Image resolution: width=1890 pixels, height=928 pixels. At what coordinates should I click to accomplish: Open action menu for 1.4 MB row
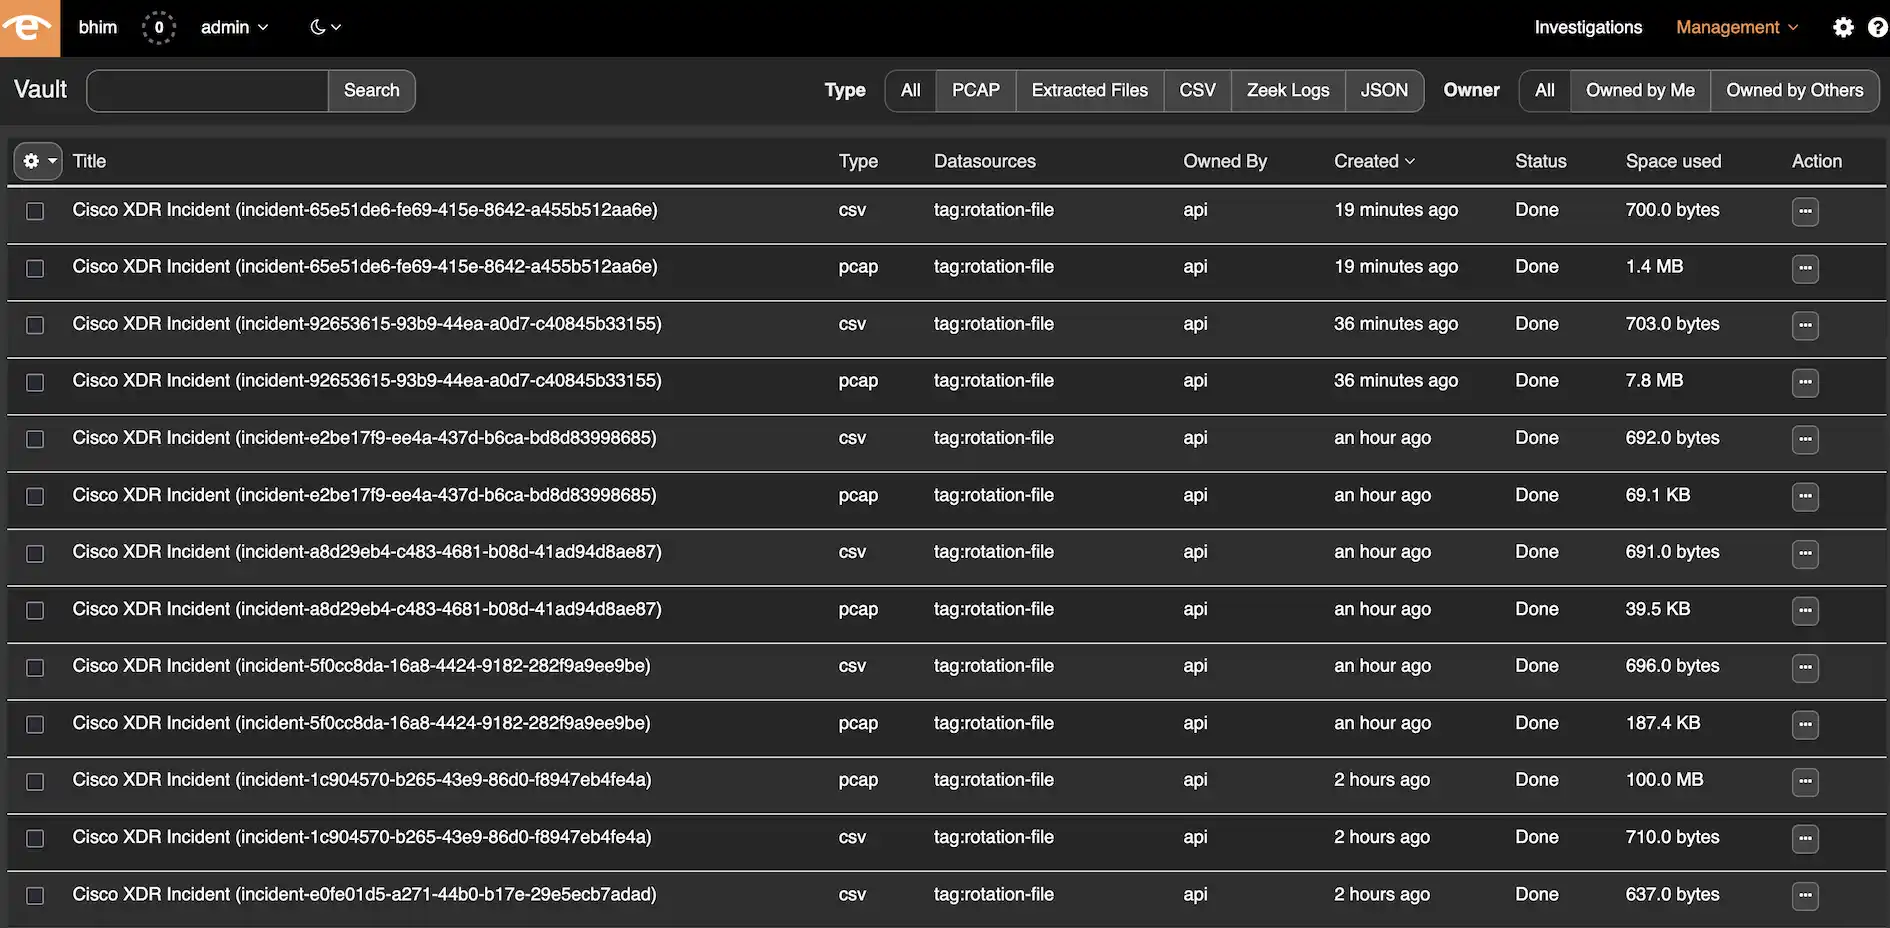click(x=1805, y=268)
